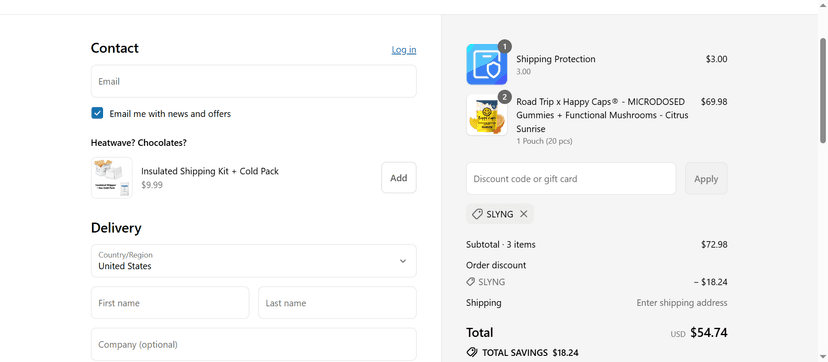Open the Country/Region dropdown
Screen dimensions: 828x362
click(253, 261)
